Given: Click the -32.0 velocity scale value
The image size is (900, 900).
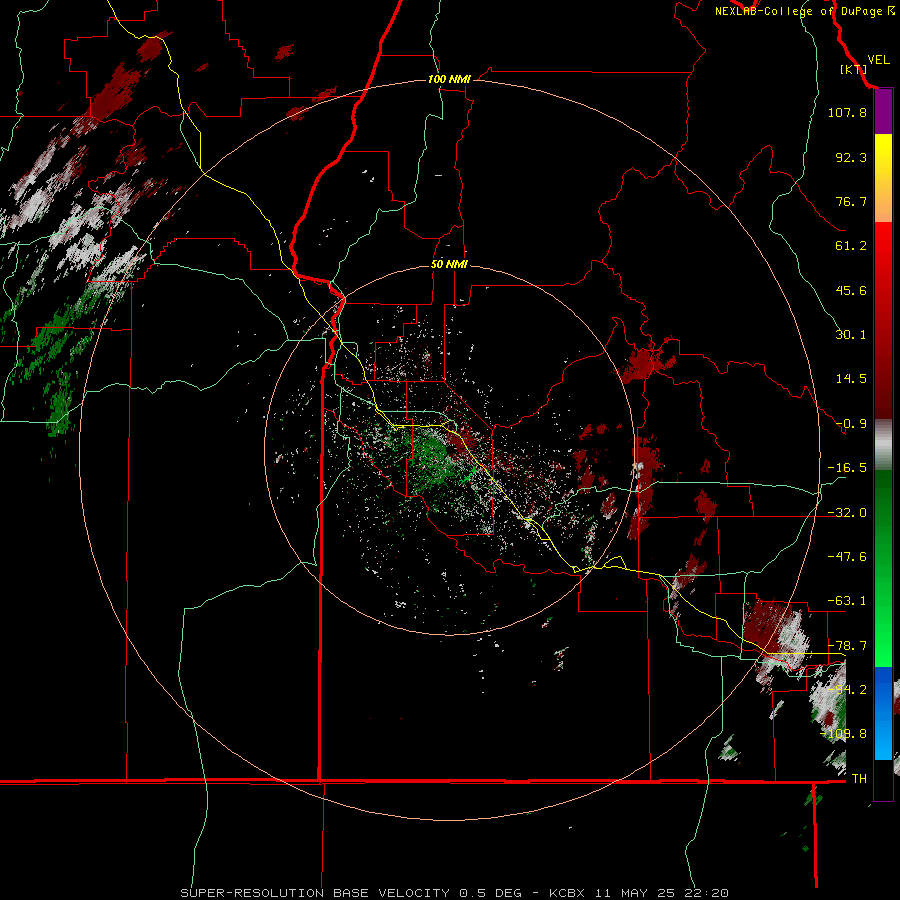Looking at the screenshot, I should coord(847,513).
